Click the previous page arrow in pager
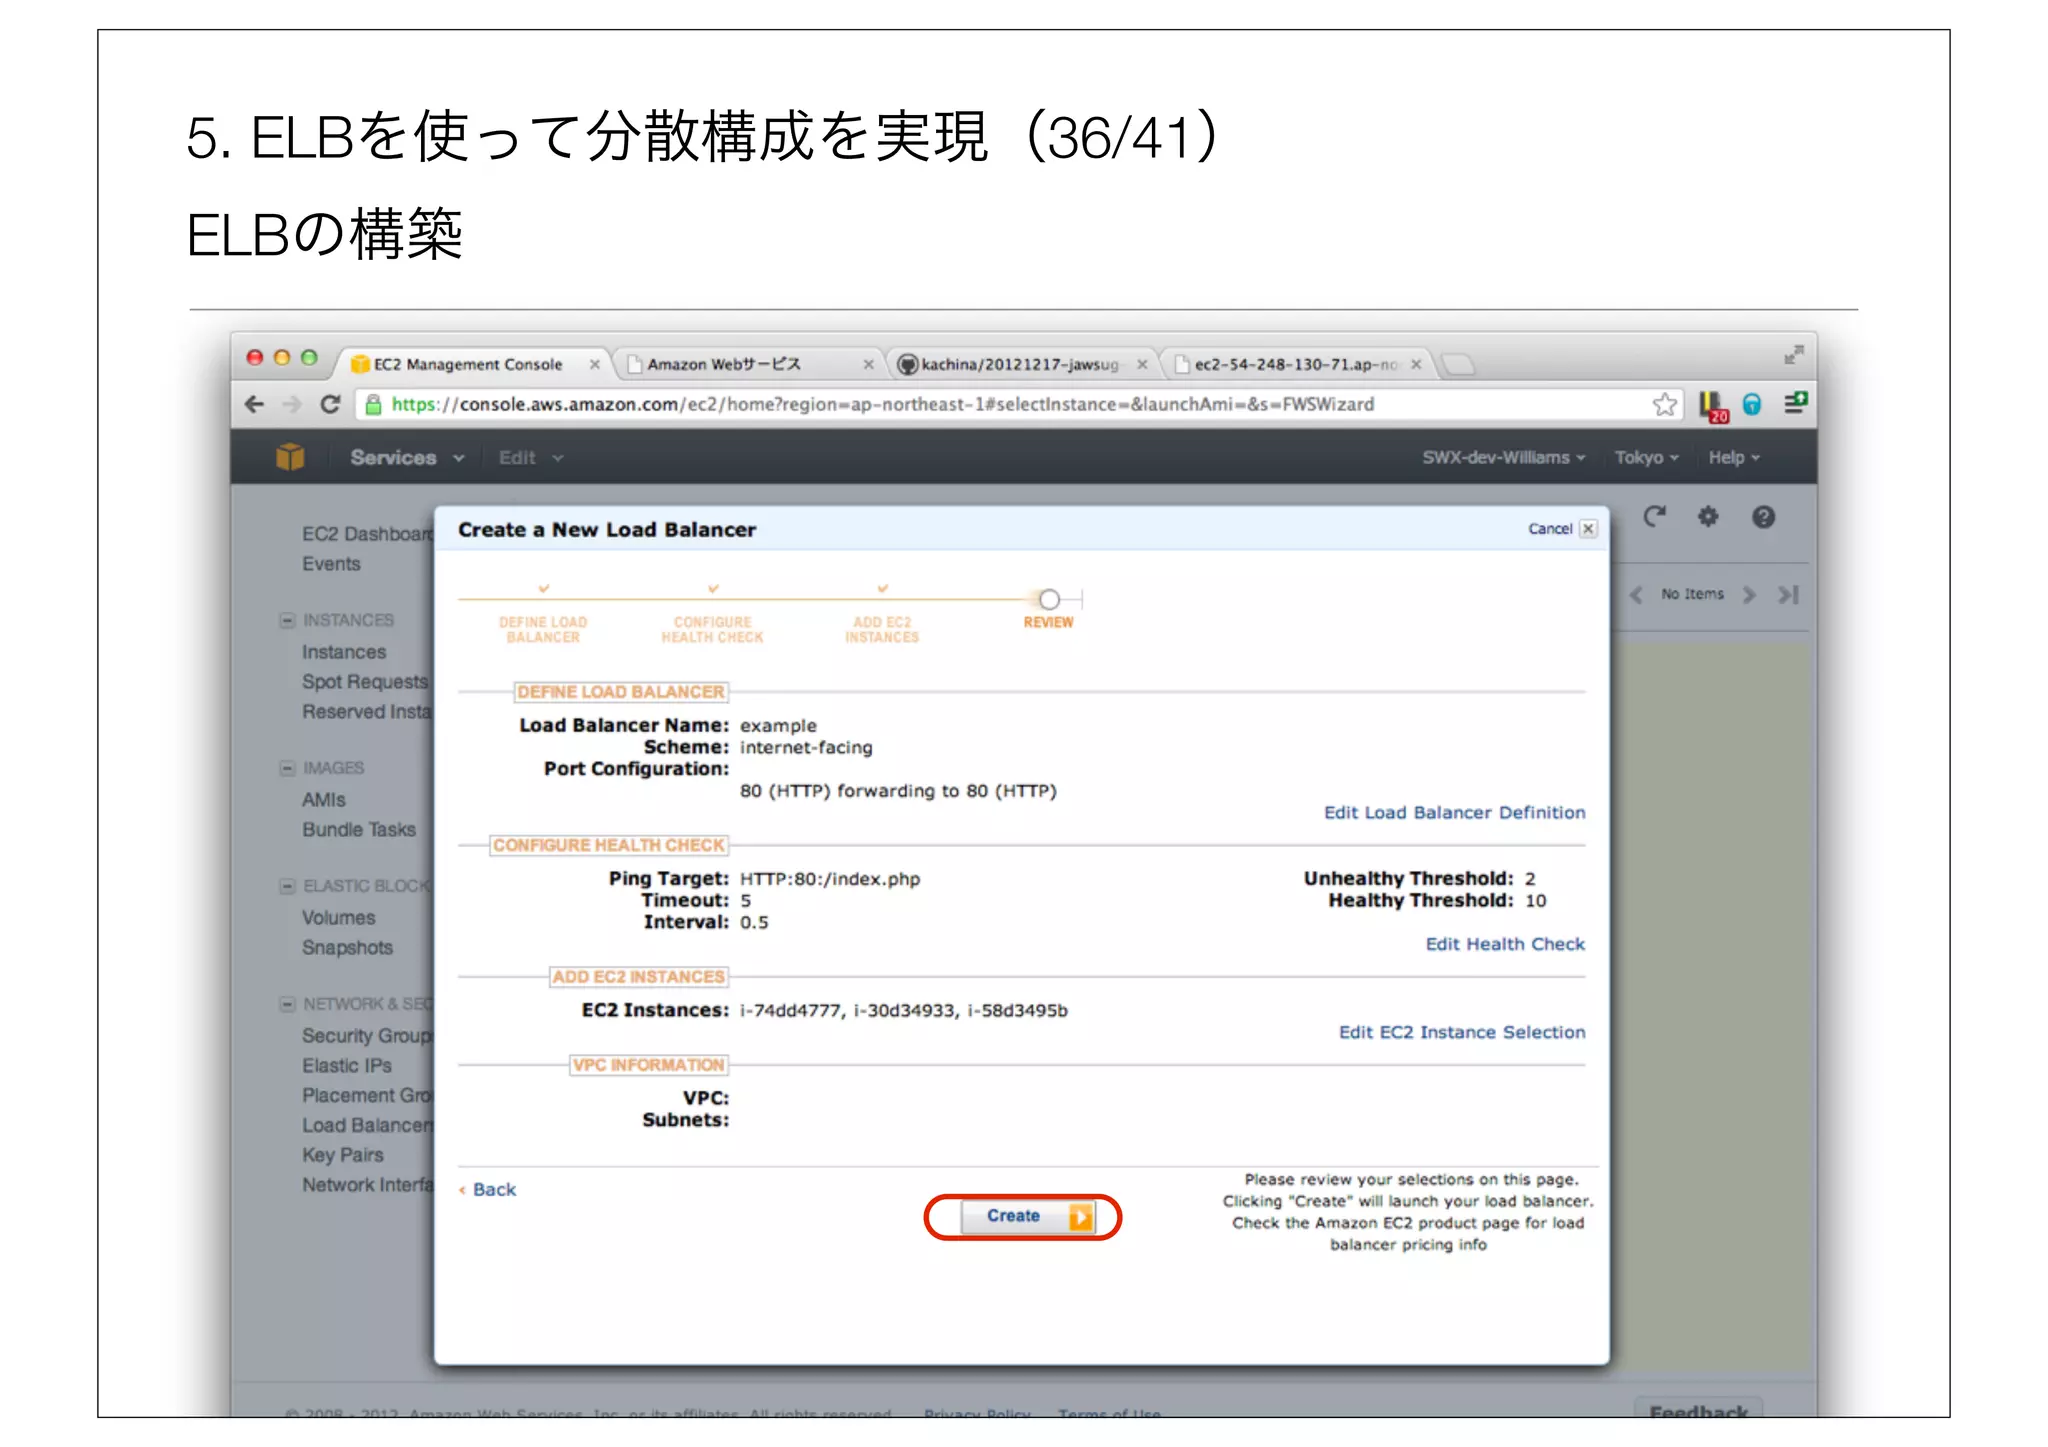2048x1447 pixels. tap(1636, 595)
